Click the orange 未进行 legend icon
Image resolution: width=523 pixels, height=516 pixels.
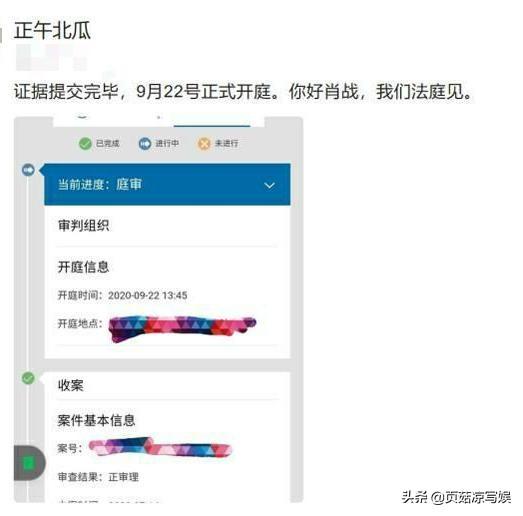pos(204,144)
